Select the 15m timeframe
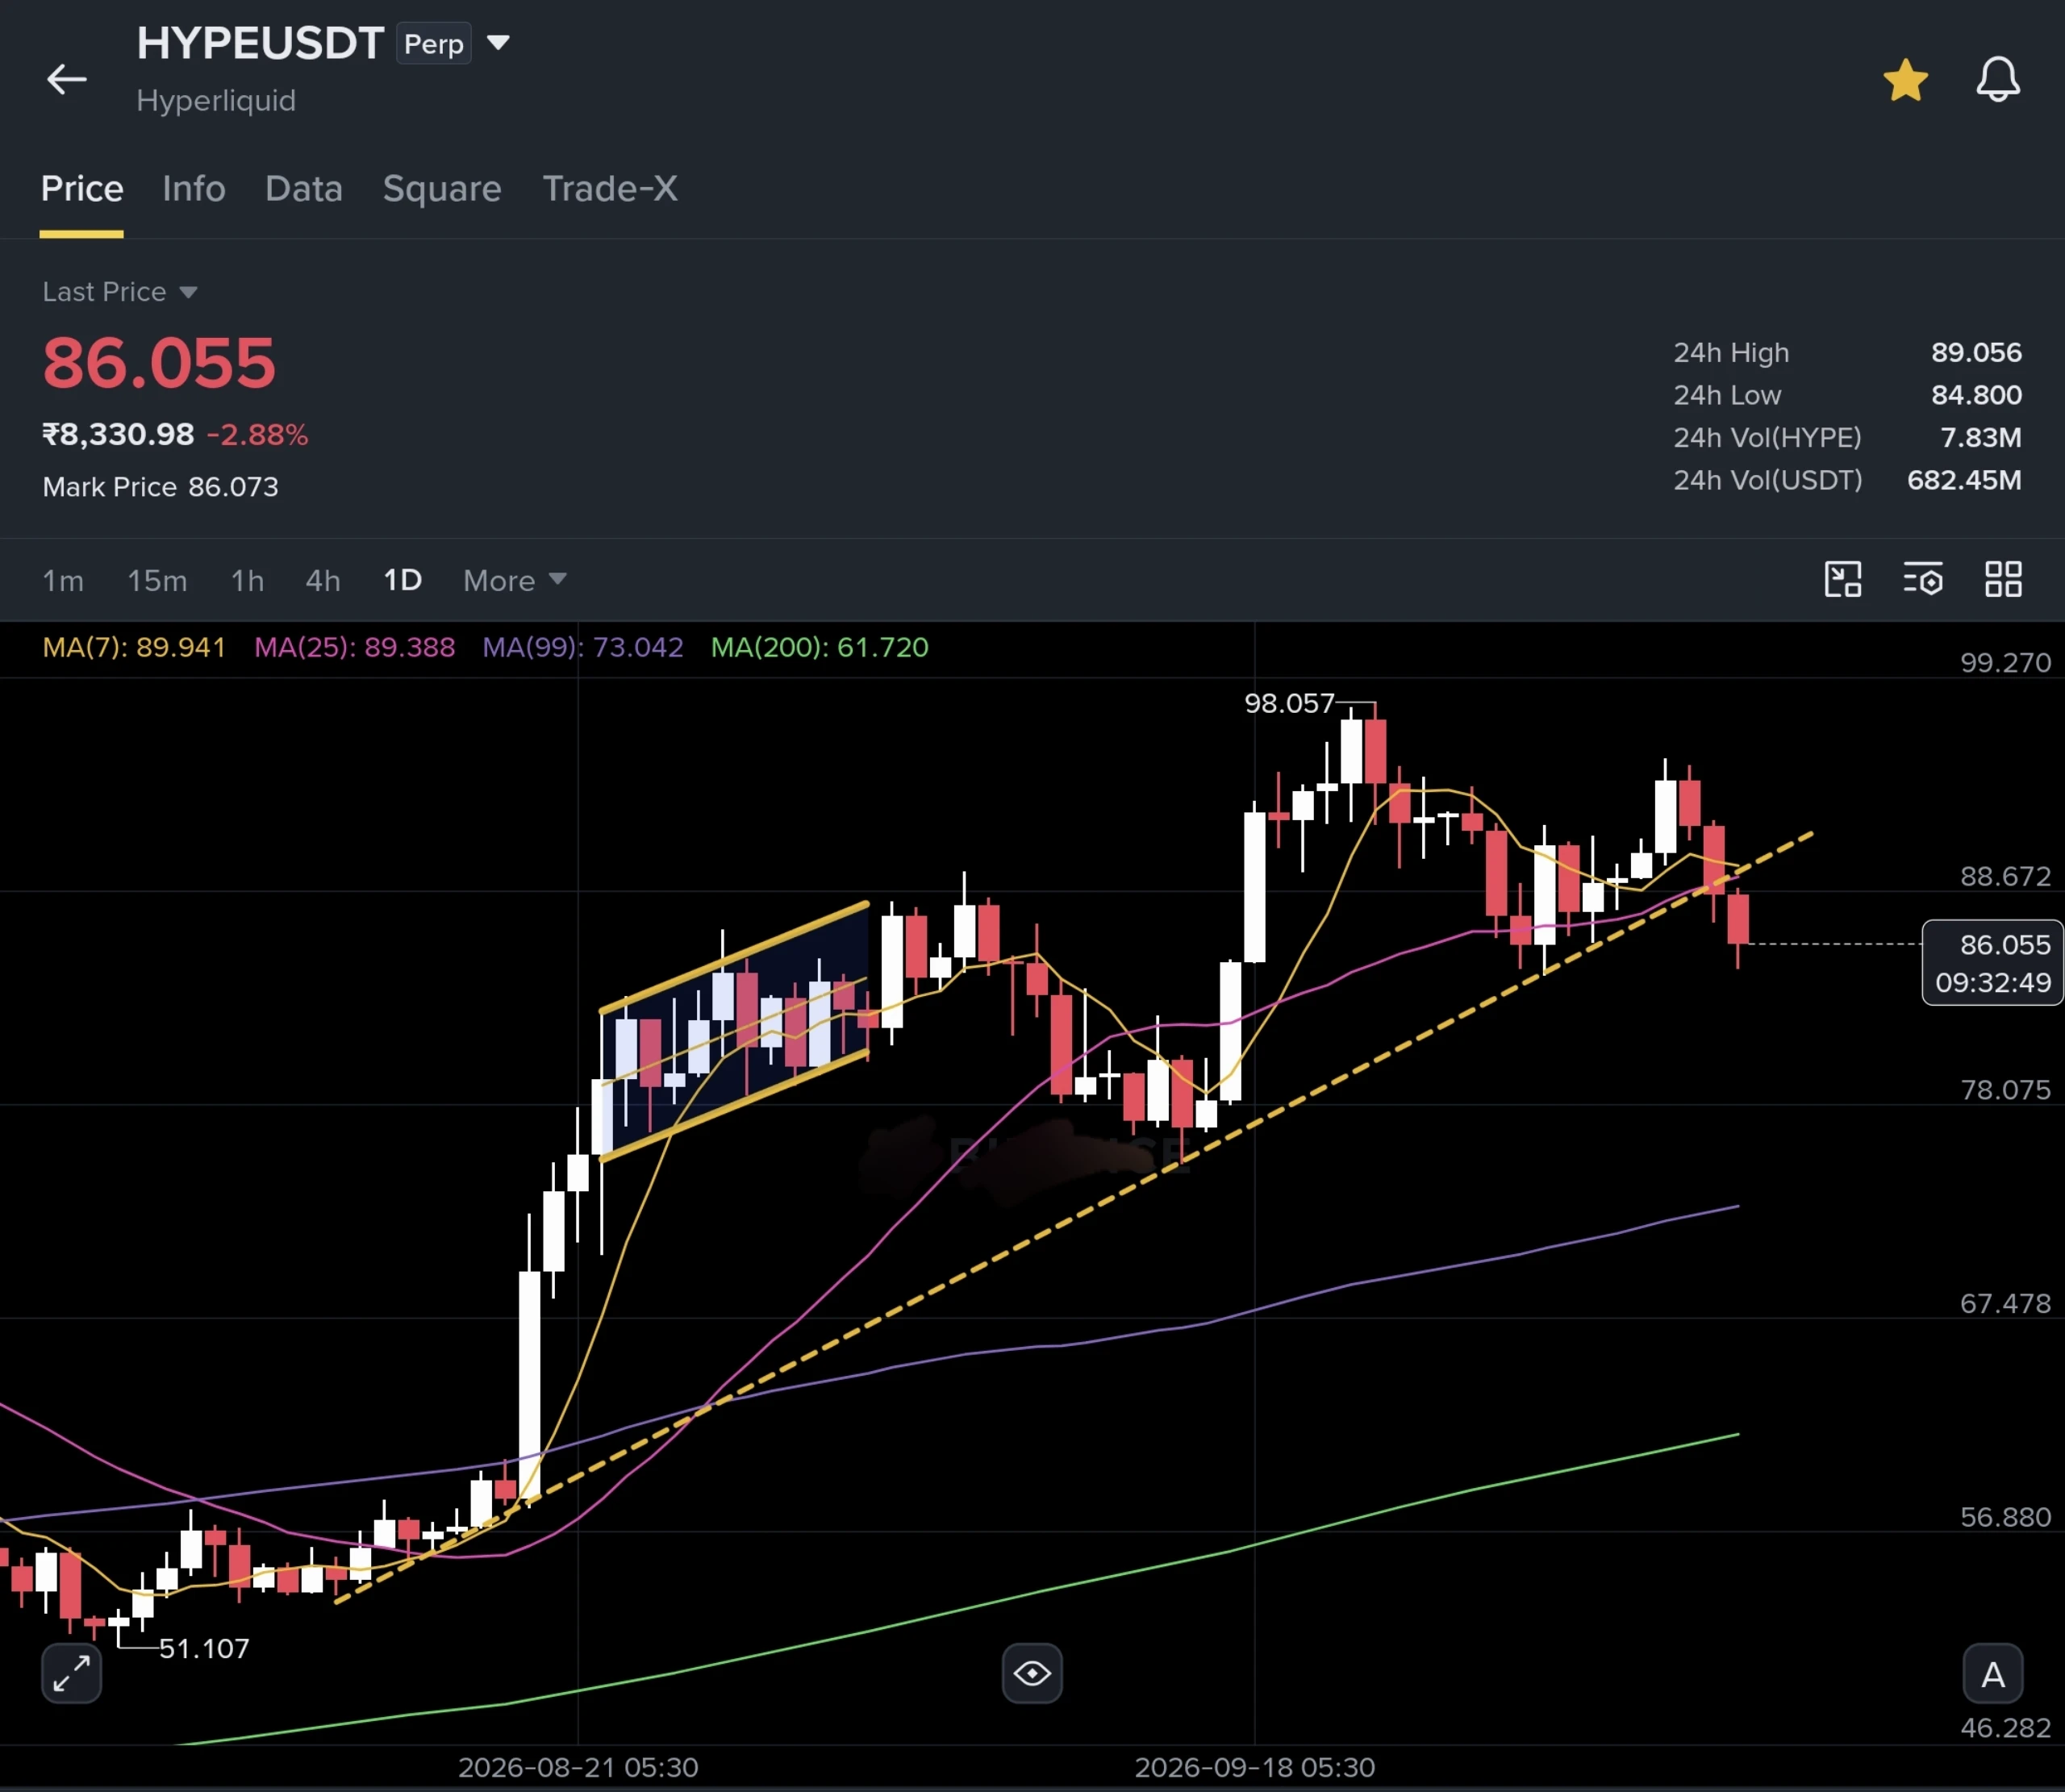 (157, 580)
